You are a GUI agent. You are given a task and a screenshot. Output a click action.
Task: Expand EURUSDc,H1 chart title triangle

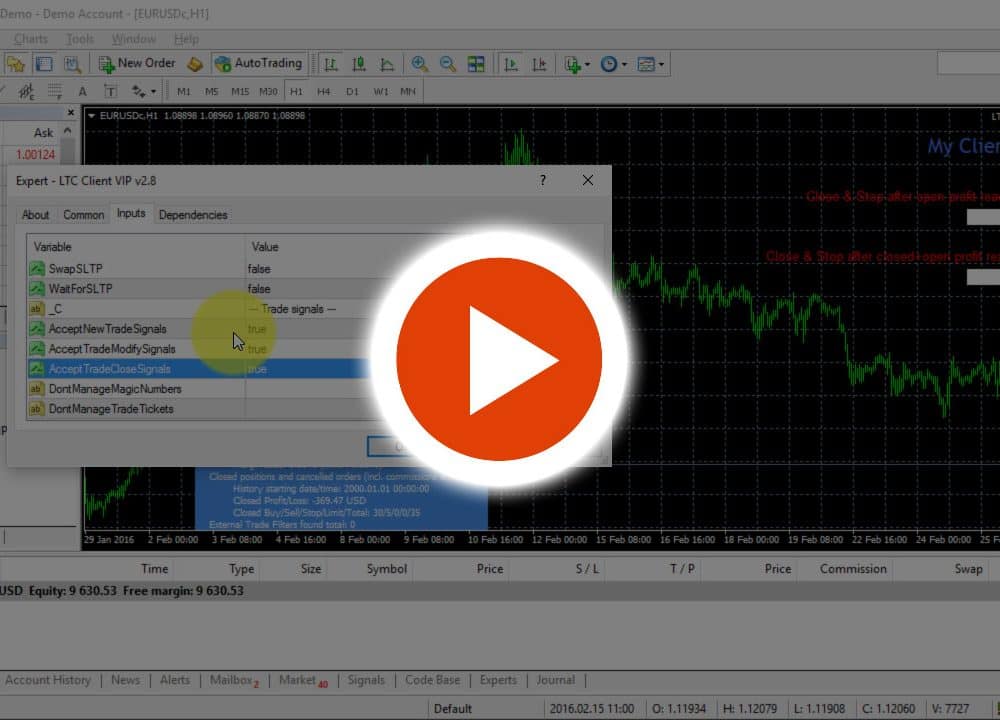[x=92, y=115]
